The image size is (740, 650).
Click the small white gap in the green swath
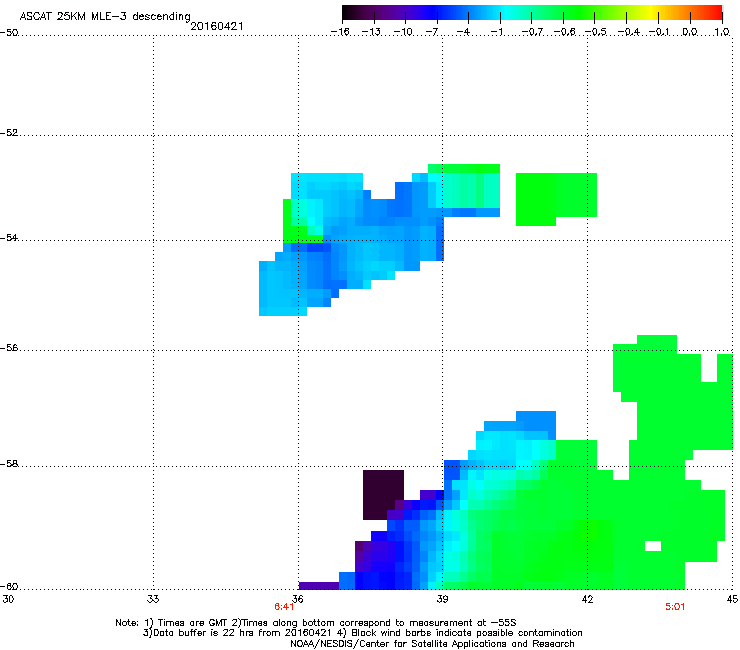[x=653, y=546]
